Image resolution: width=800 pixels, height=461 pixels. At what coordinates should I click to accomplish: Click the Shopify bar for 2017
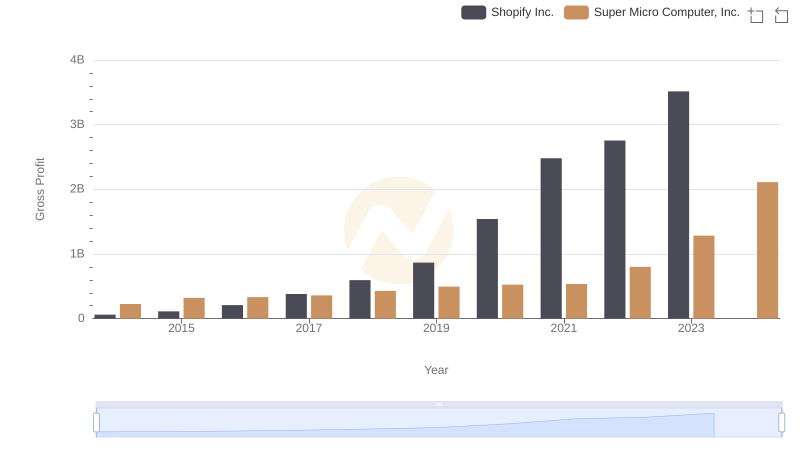pos(296,306)
